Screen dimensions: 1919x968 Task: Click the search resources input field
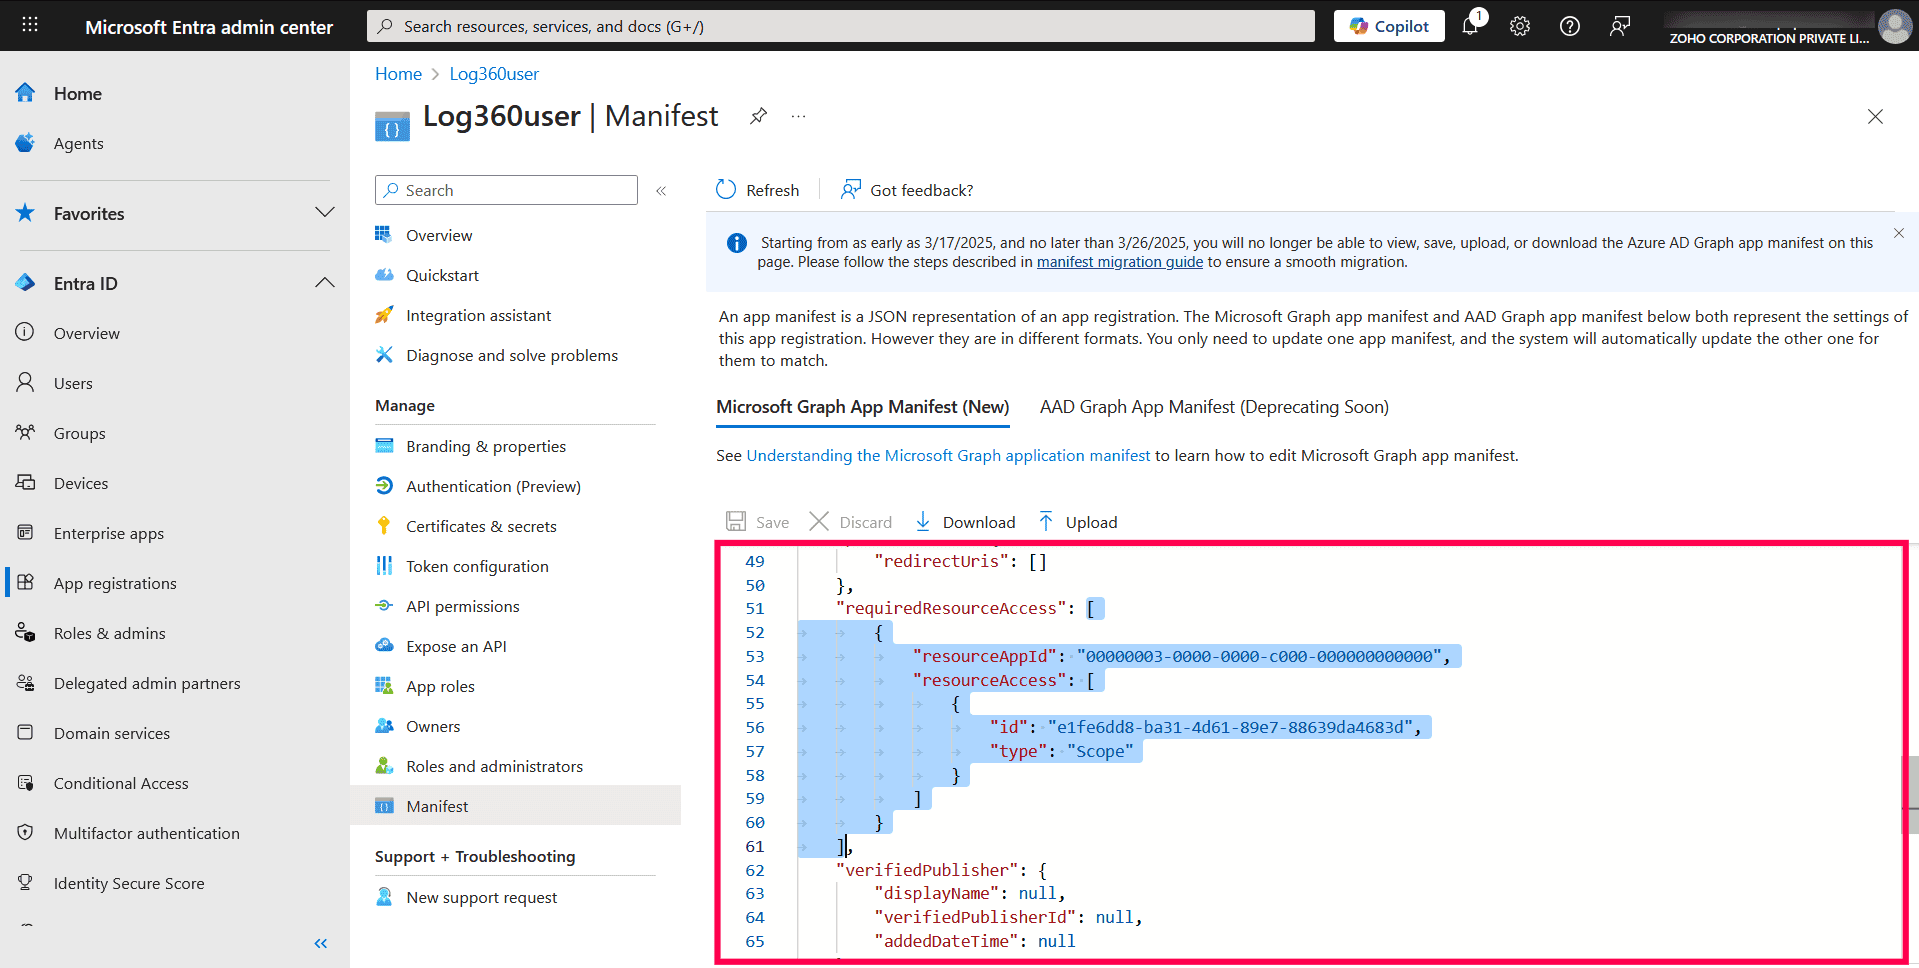coord(840,25)
